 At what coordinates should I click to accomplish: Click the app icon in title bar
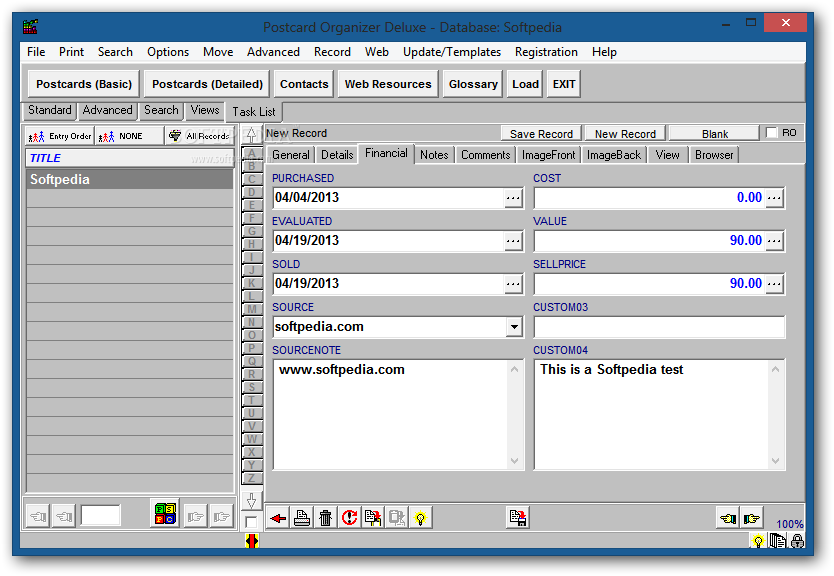click(30, 27)
